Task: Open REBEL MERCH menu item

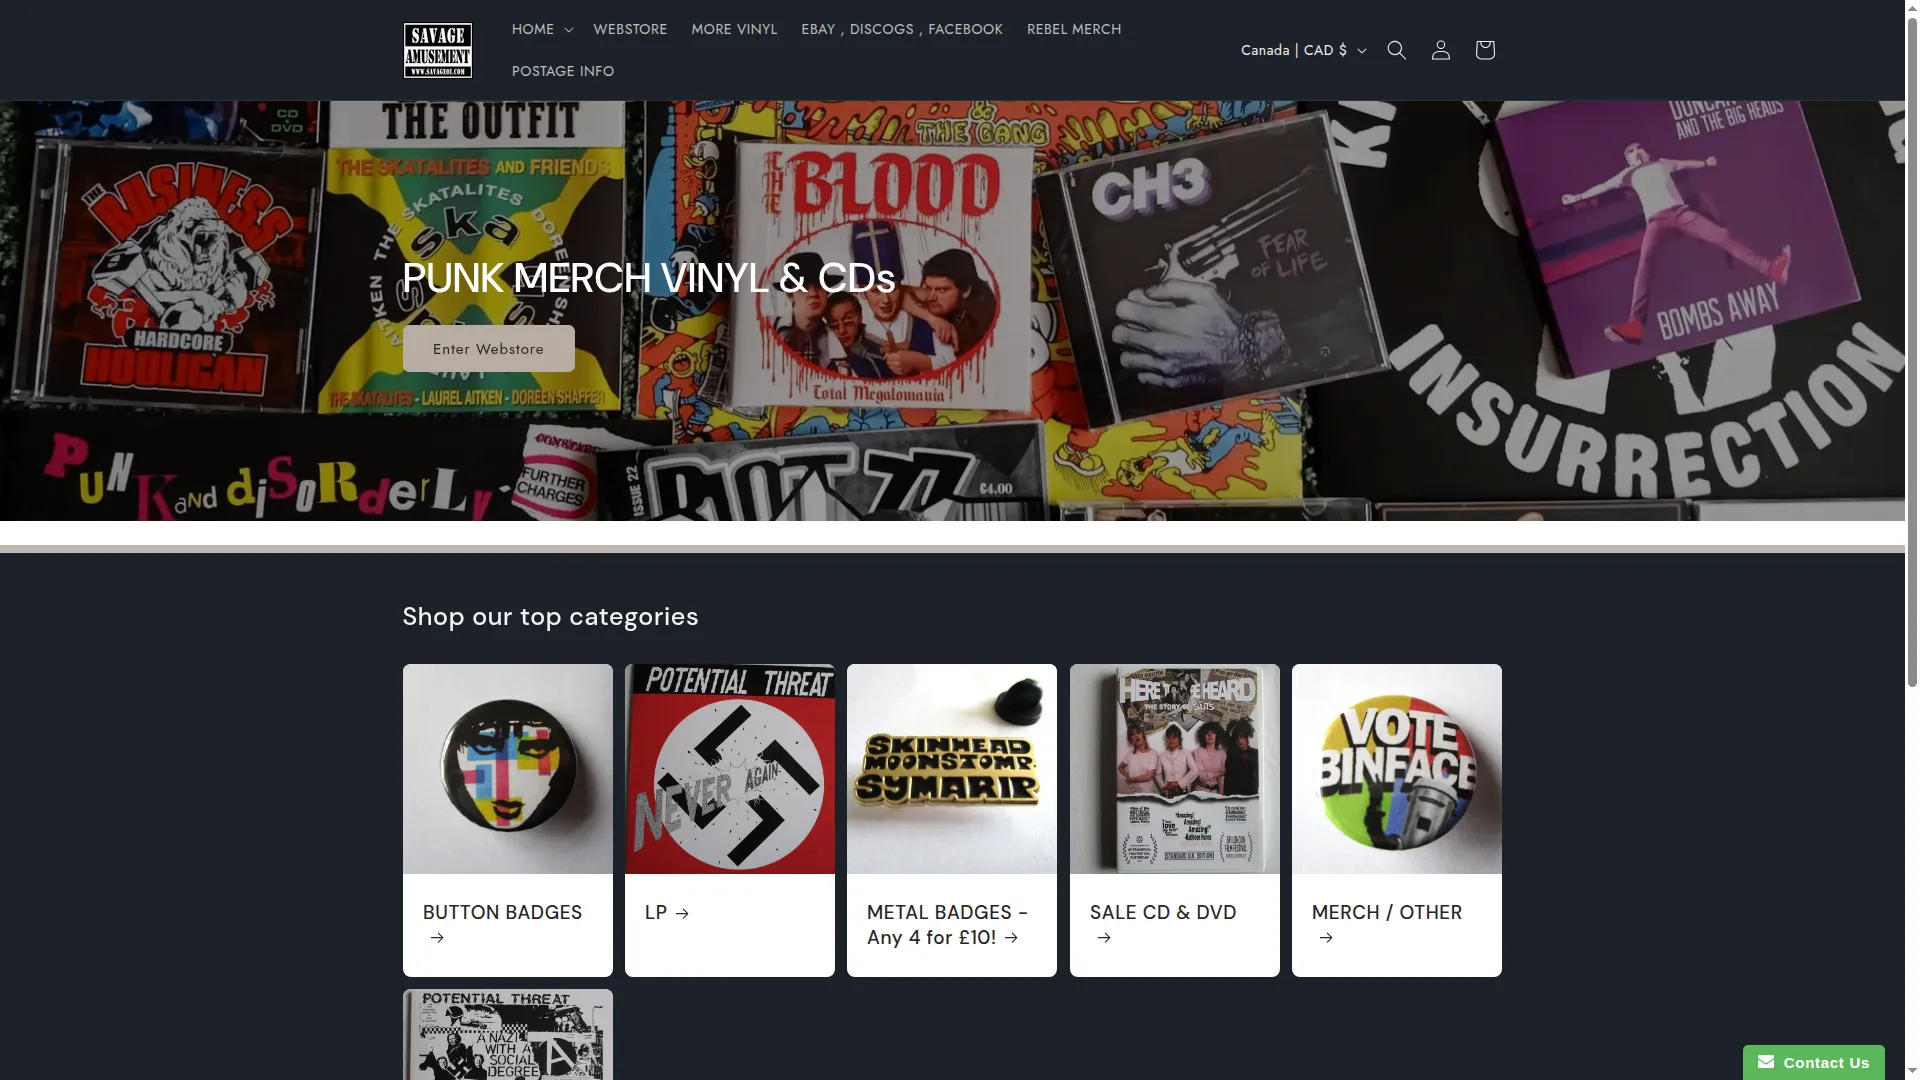Action: coord(1073,29)
